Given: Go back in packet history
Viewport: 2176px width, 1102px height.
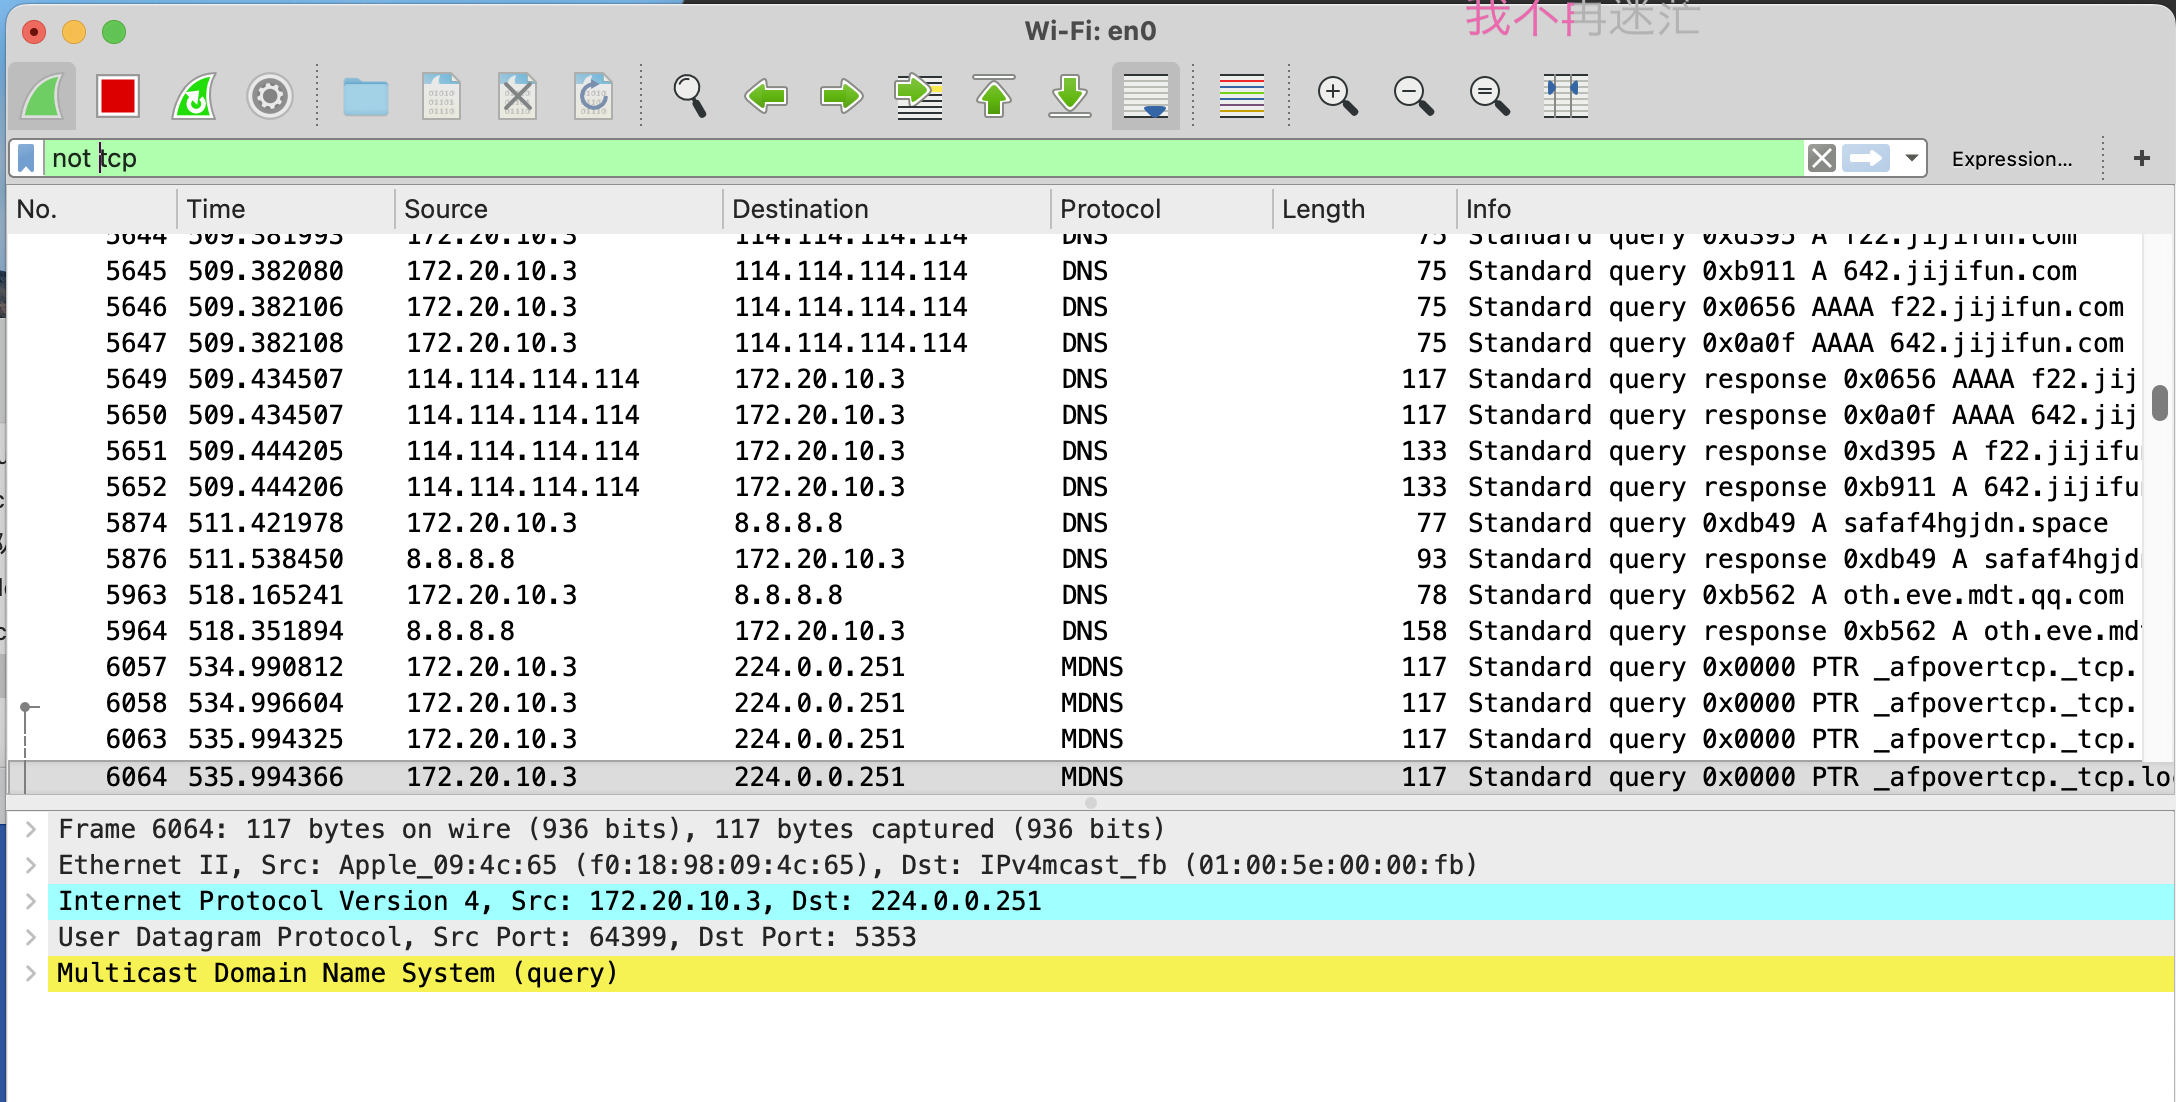Looking at the screenshot, I should 766,97.
